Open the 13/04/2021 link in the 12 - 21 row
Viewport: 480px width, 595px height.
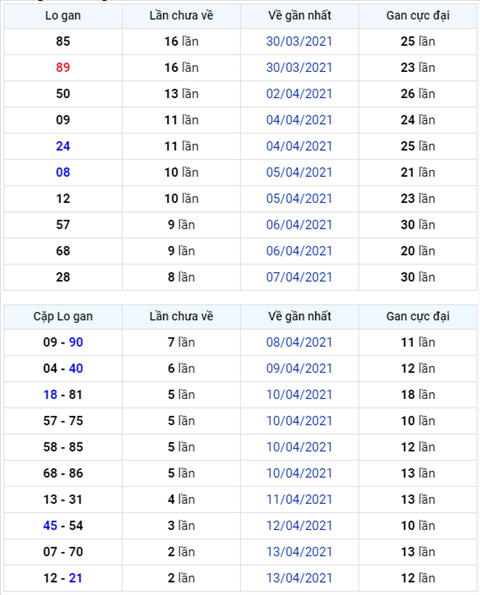coord(299,578)
